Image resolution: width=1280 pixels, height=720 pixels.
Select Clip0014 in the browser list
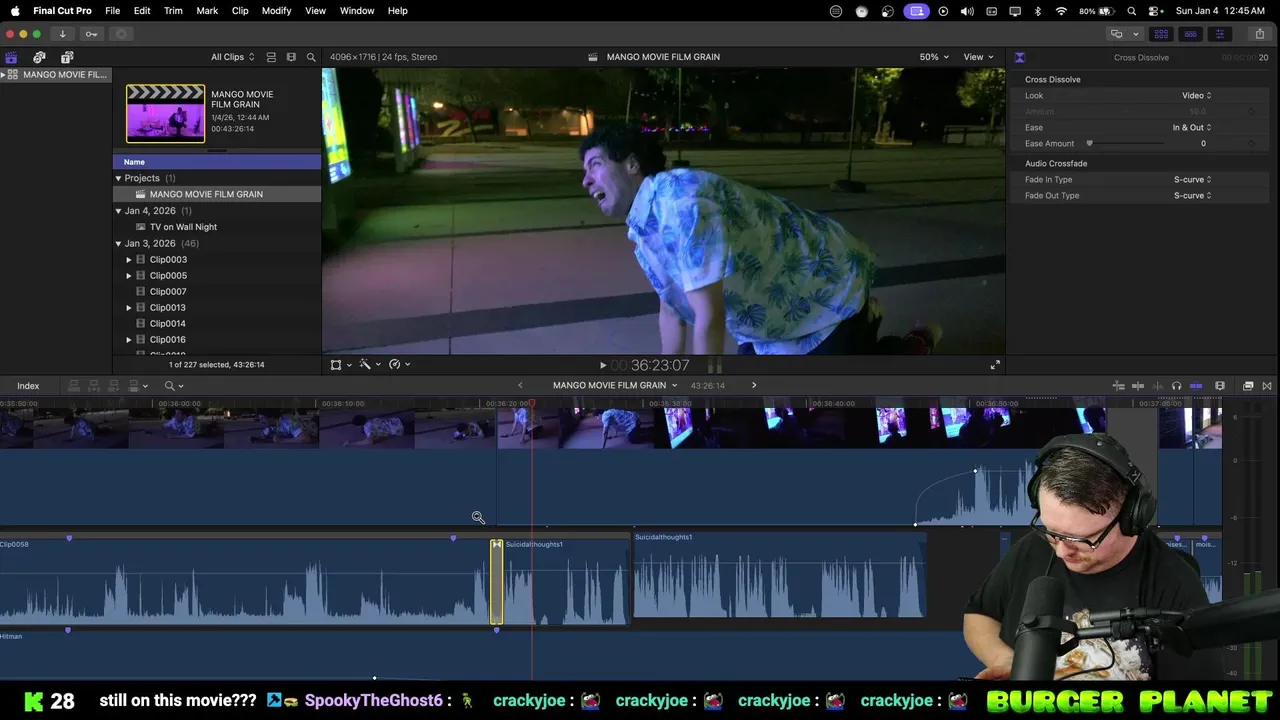click(x=168, y=324)
